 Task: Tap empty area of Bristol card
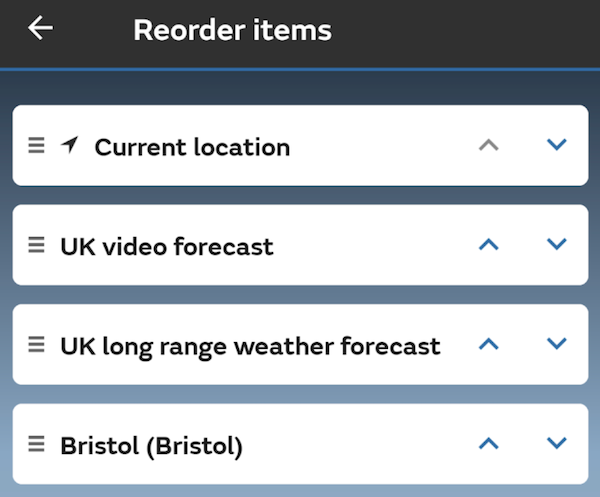click(360, 445)
